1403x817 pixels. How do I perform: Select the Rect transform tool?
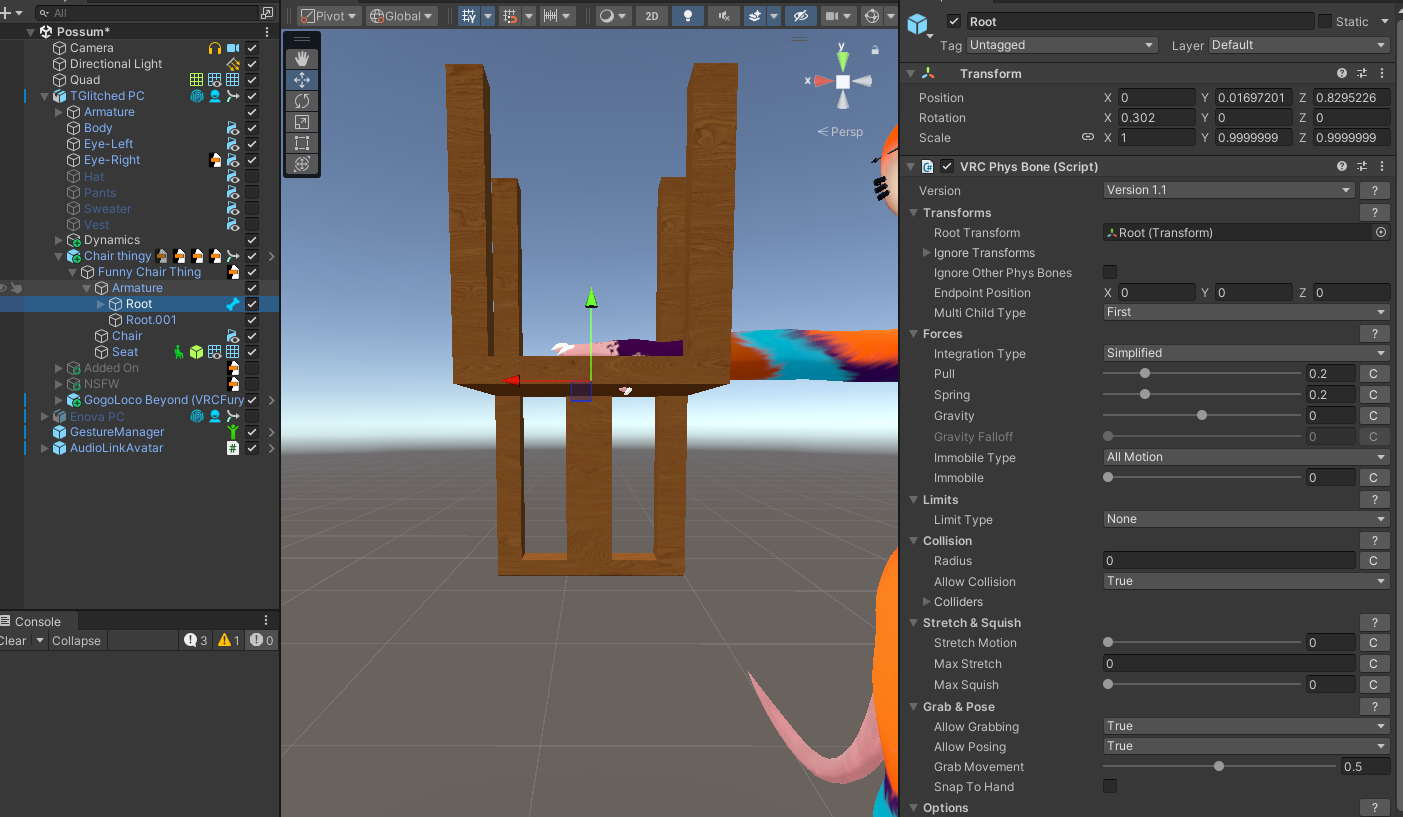pyautogui.click(x=302, y=143)
